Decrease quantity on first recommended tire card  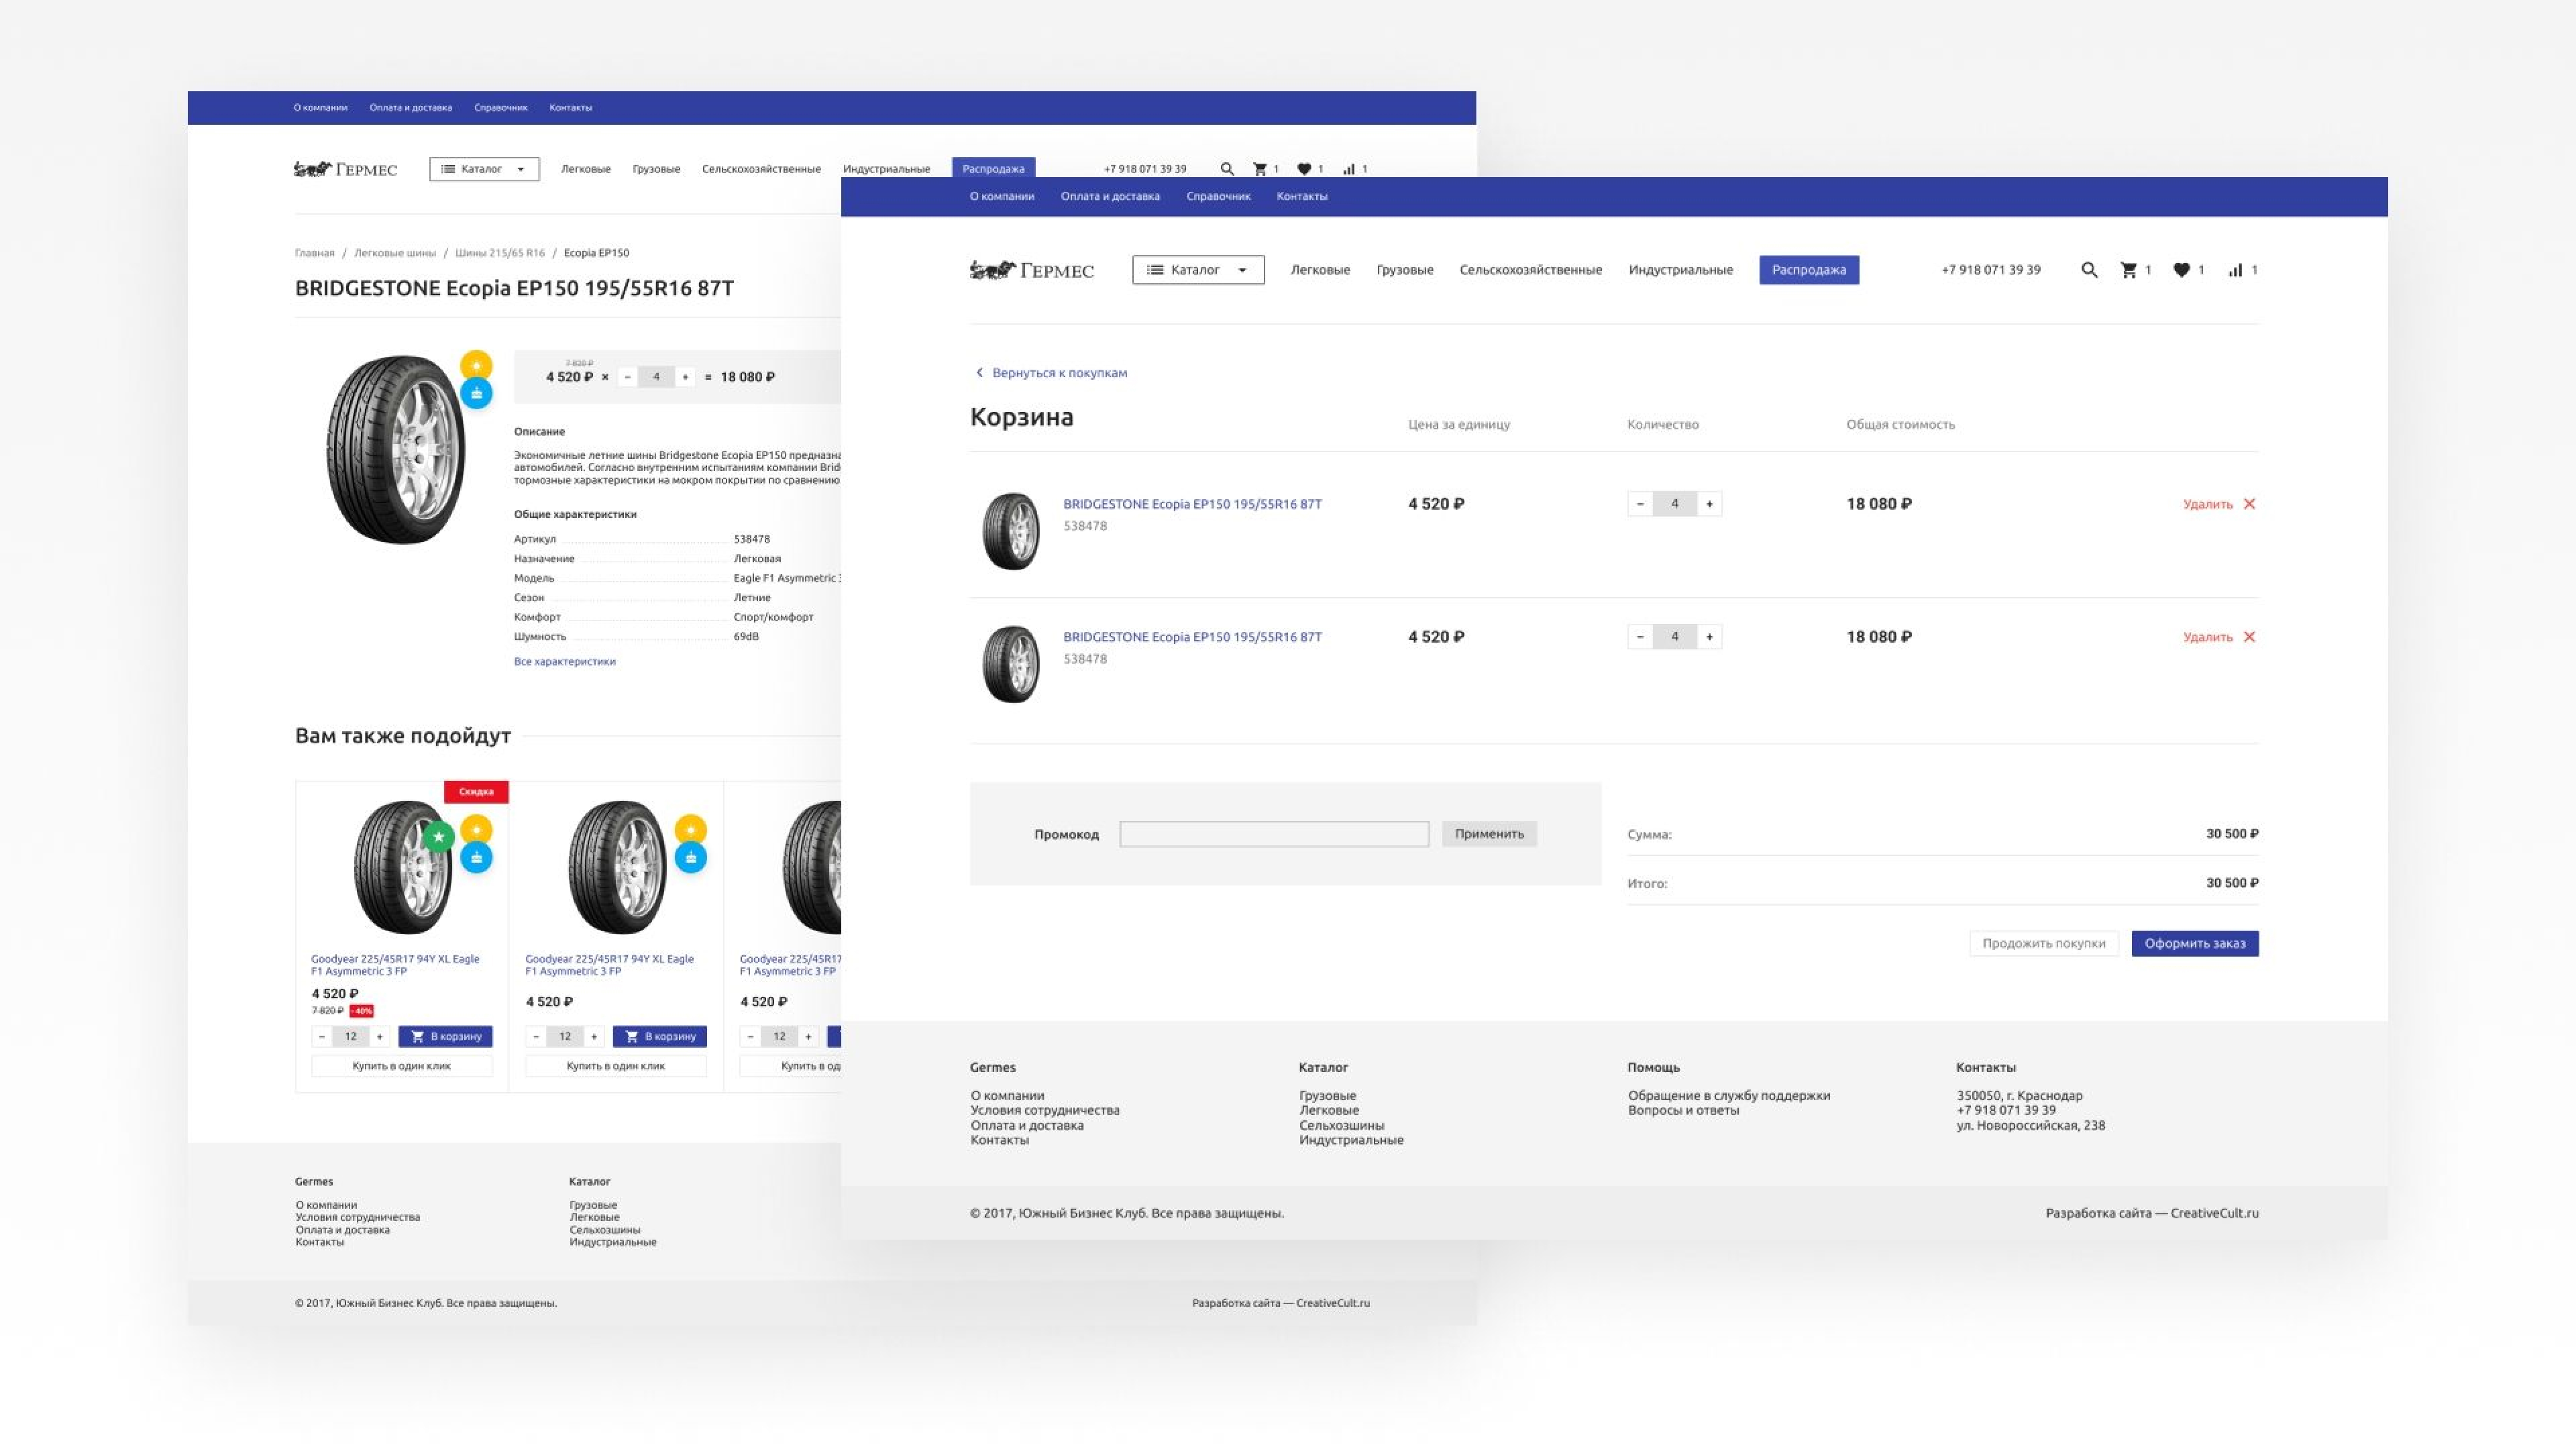pyautogui.click(x=322, y=1037)
